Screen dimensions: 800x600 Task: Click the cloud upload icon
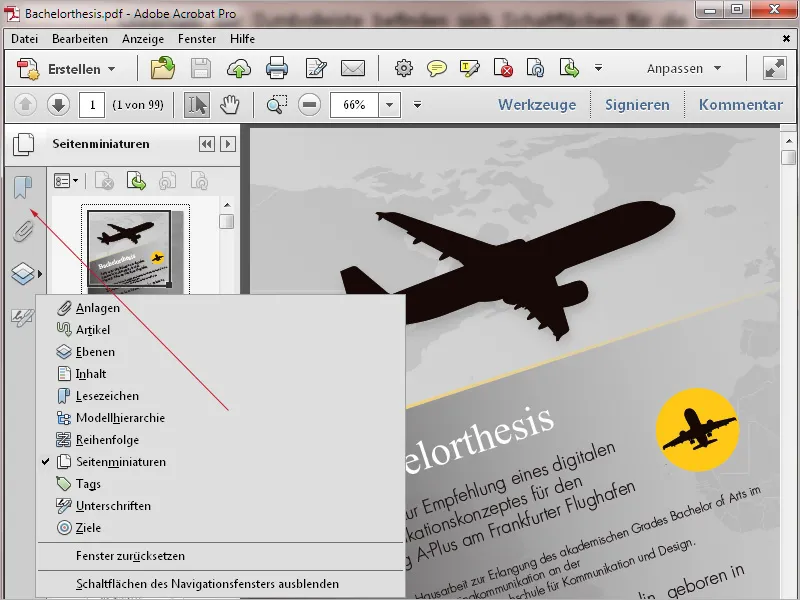coord(238,68)
